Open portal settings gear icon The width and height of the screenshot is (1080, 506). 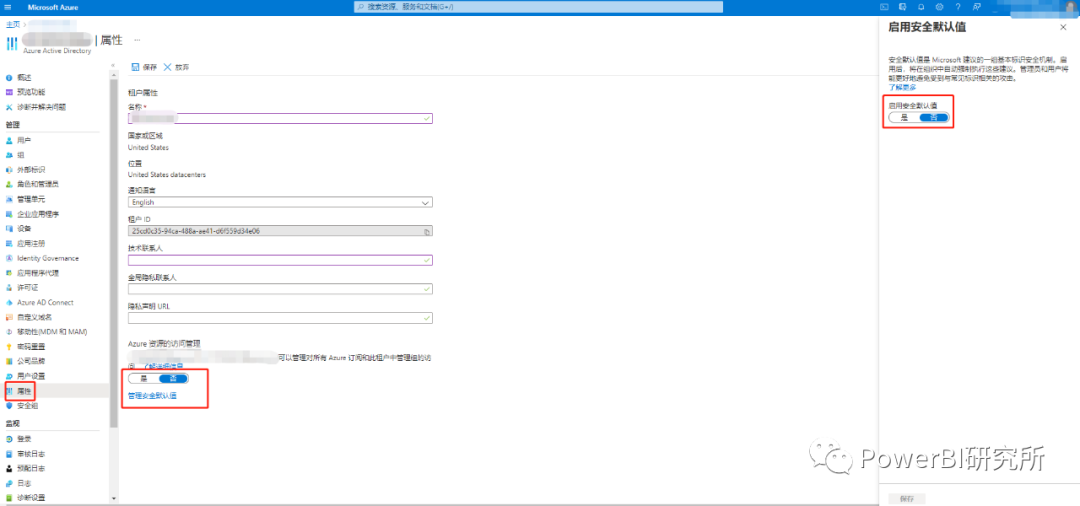[939, 7]
